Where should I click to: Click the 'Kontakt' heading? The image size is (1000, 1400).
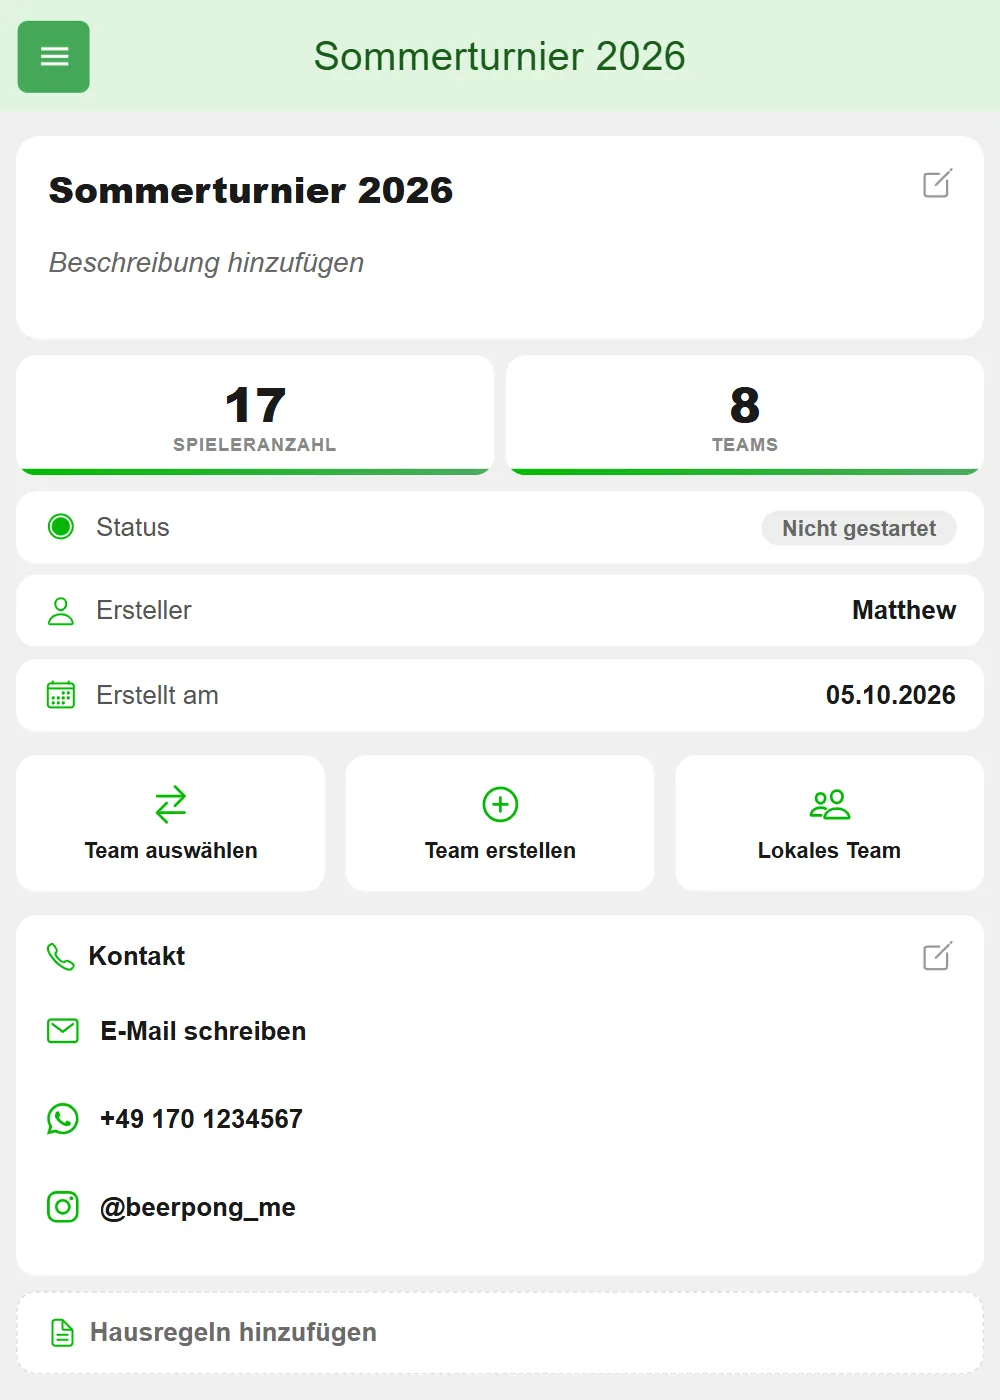tap(137, 957)
